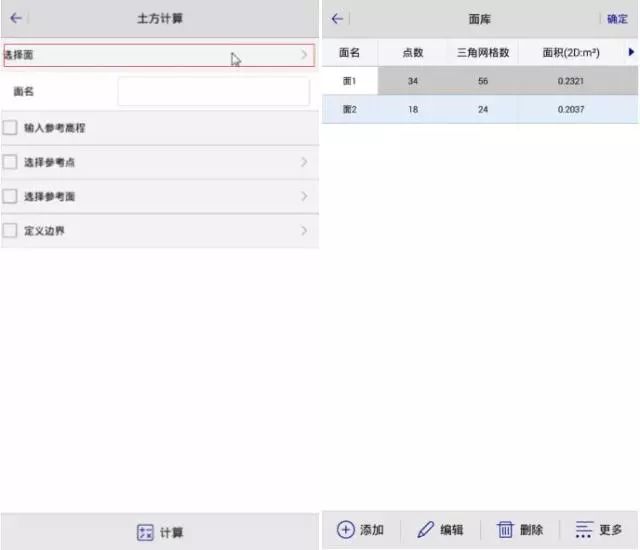Click the 添加 plus circle icon

pyautogui.click(x=346, y=530)
